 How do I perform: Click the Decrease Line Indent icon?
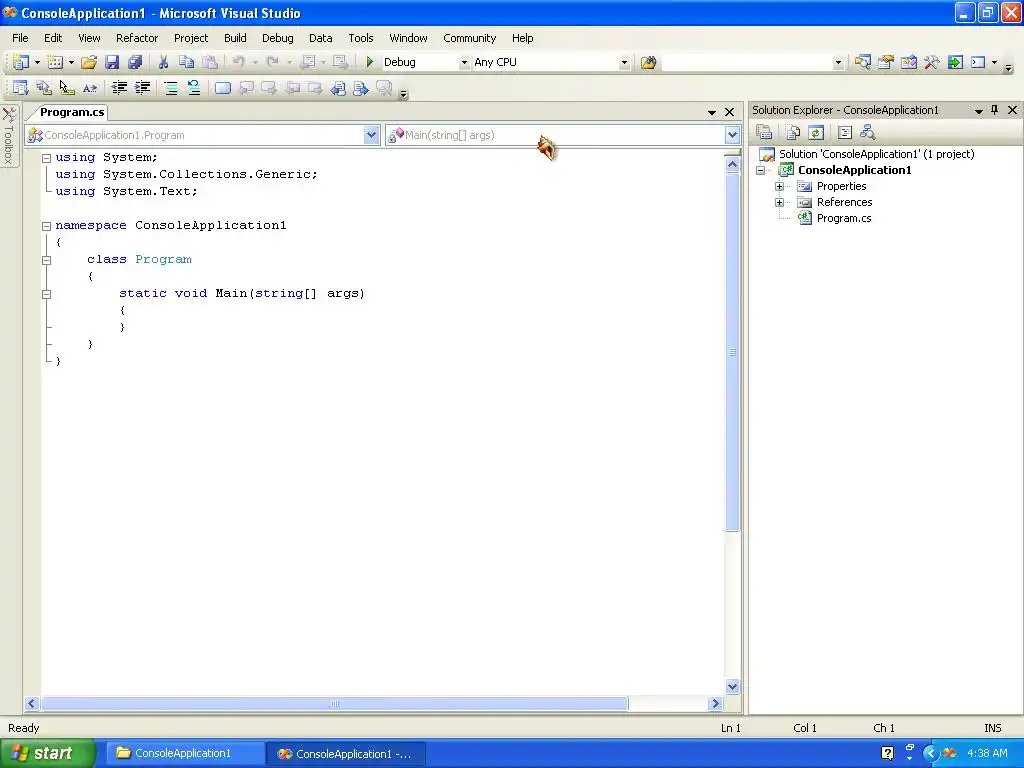[119, 88]
